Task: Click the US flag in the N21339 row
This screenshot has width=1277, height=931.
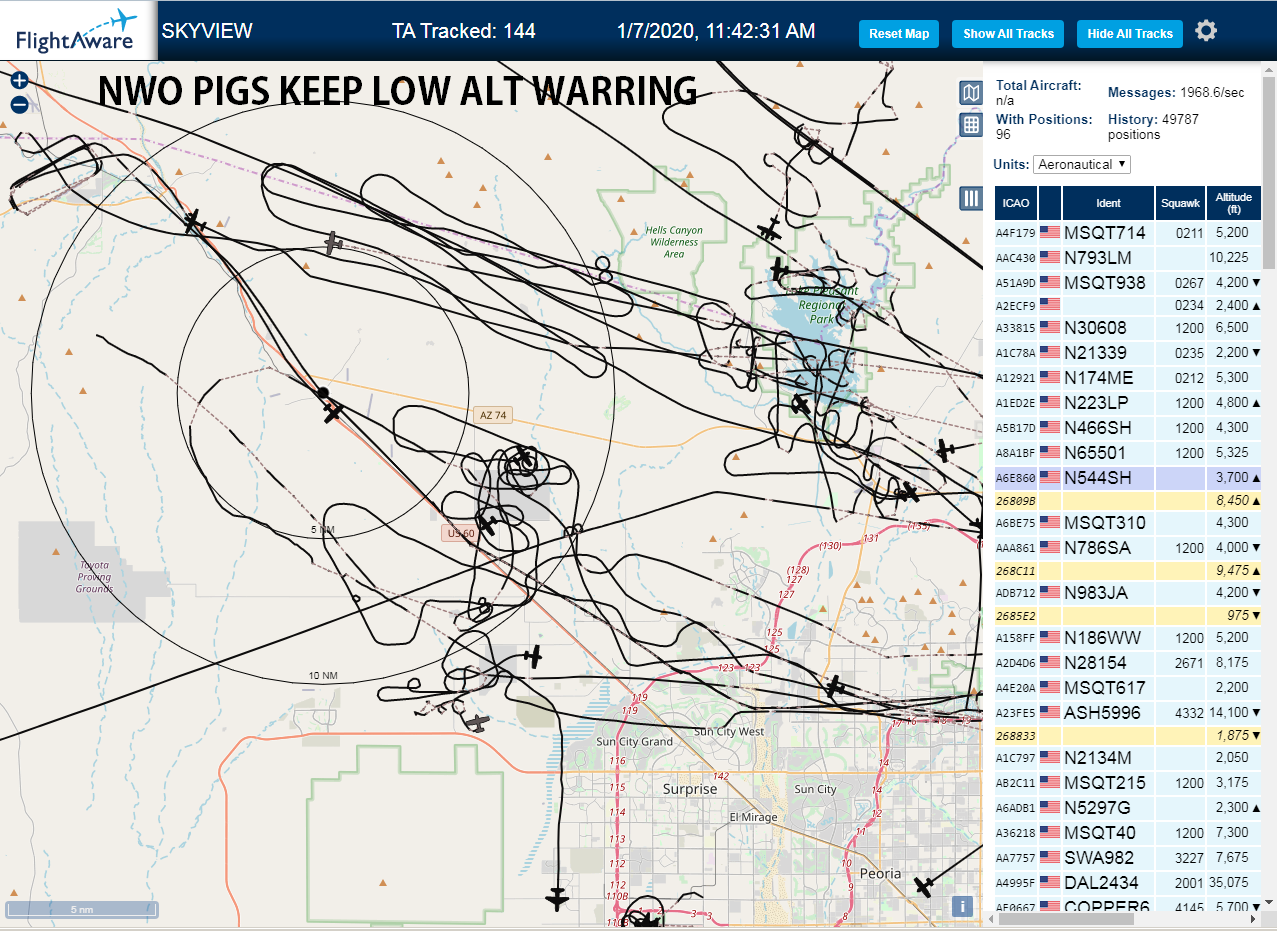Action: (x=1050, y=352)
